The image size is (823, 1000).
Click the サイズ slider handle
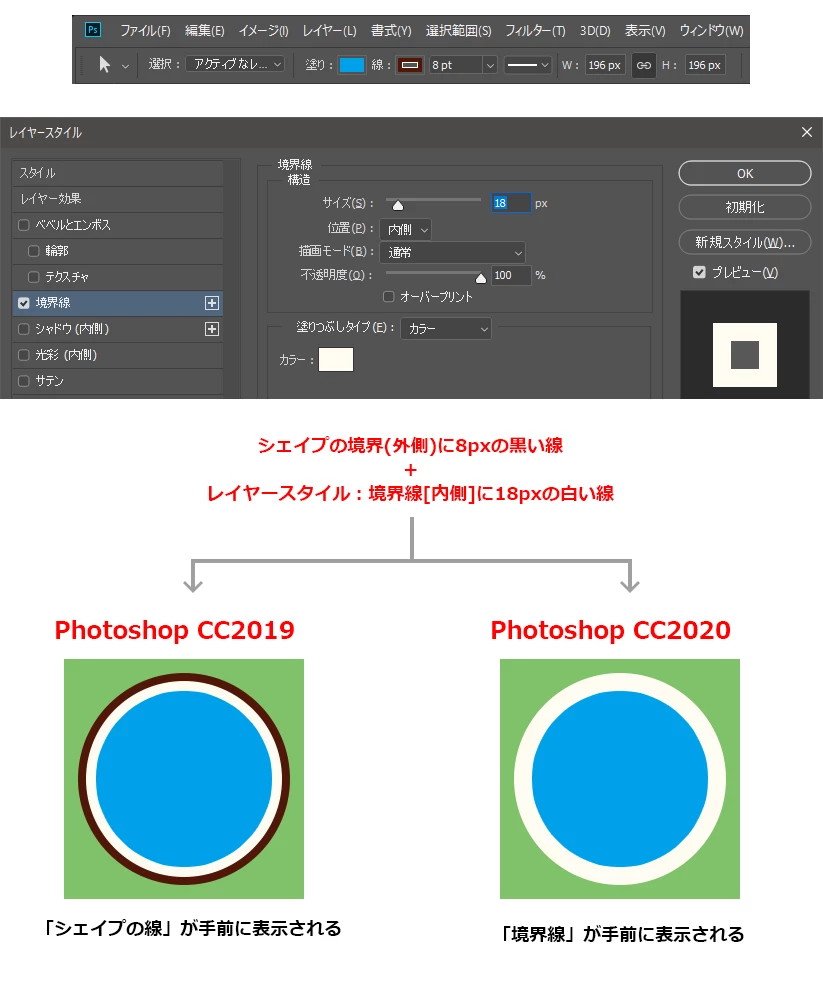click(x=397, y=205)
